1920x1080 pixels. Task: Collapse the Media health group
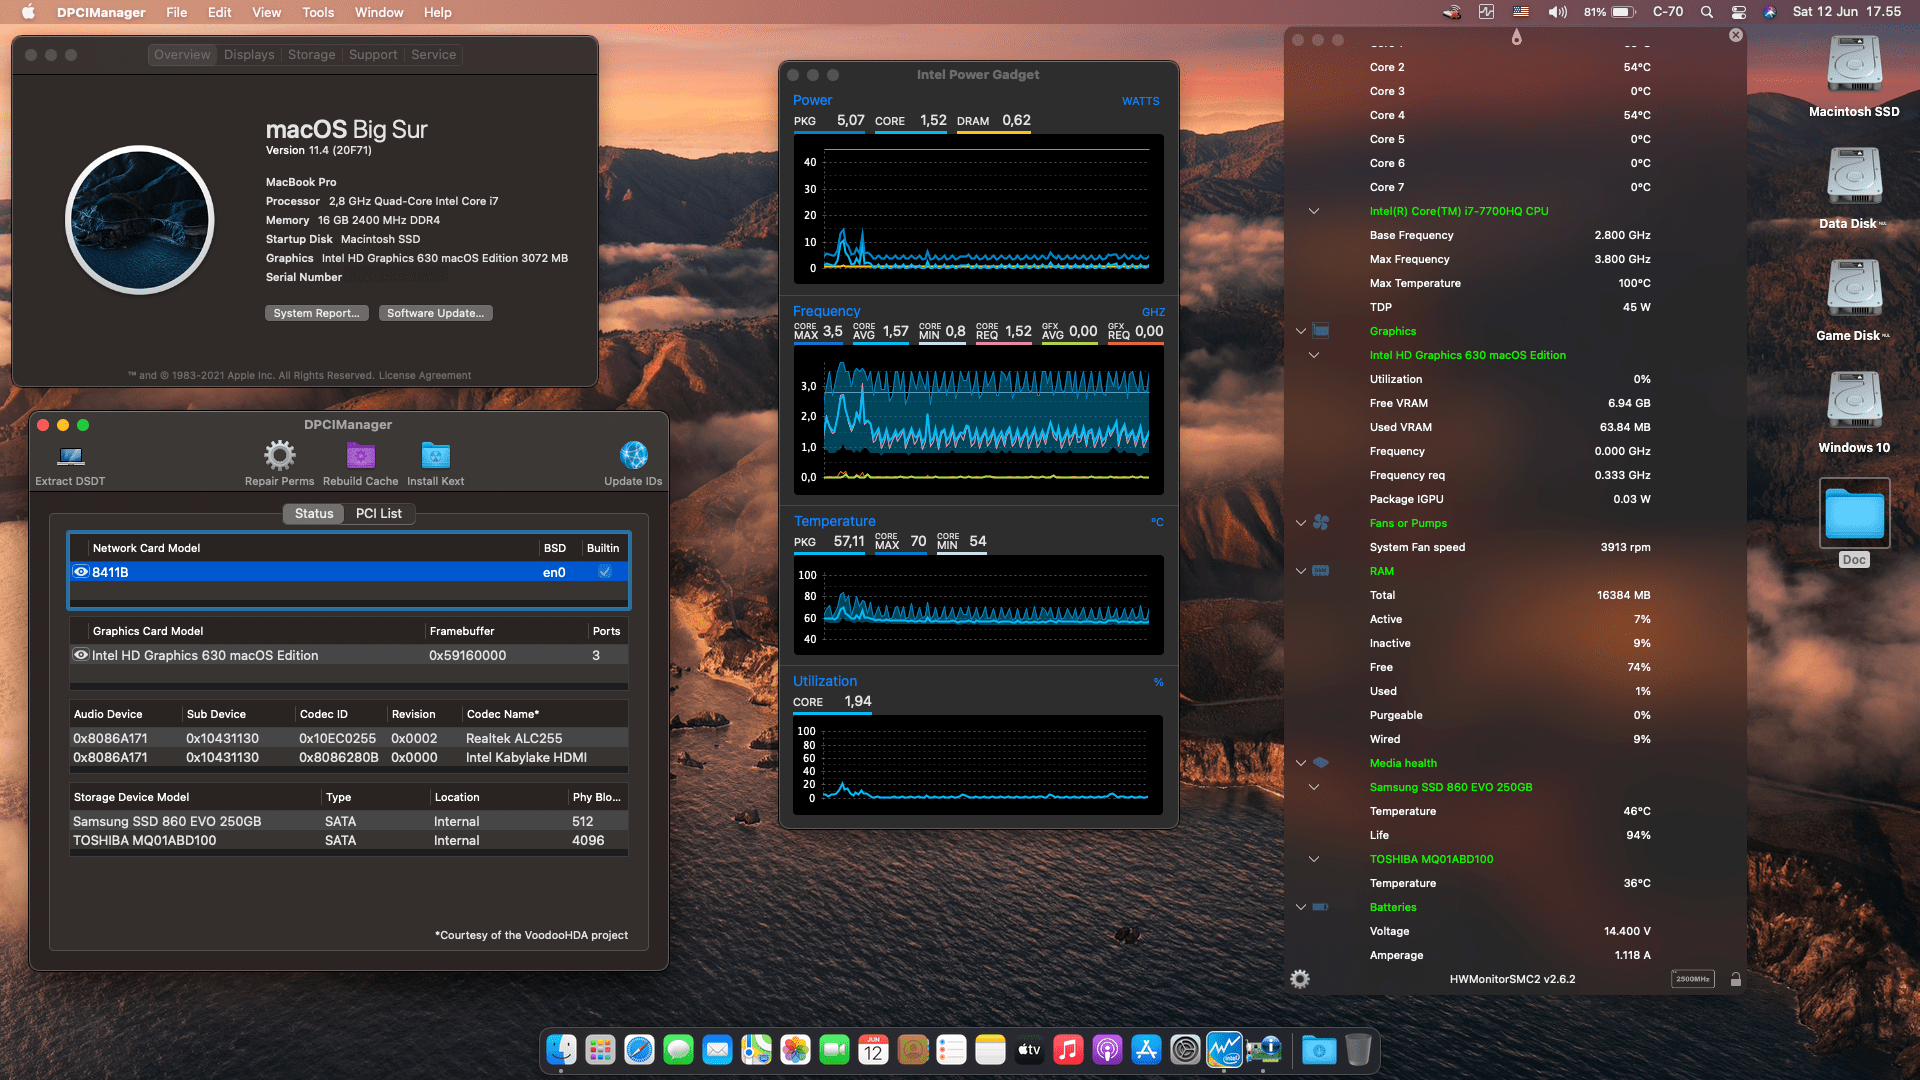pyautogui.click(x=1301, y=763)
